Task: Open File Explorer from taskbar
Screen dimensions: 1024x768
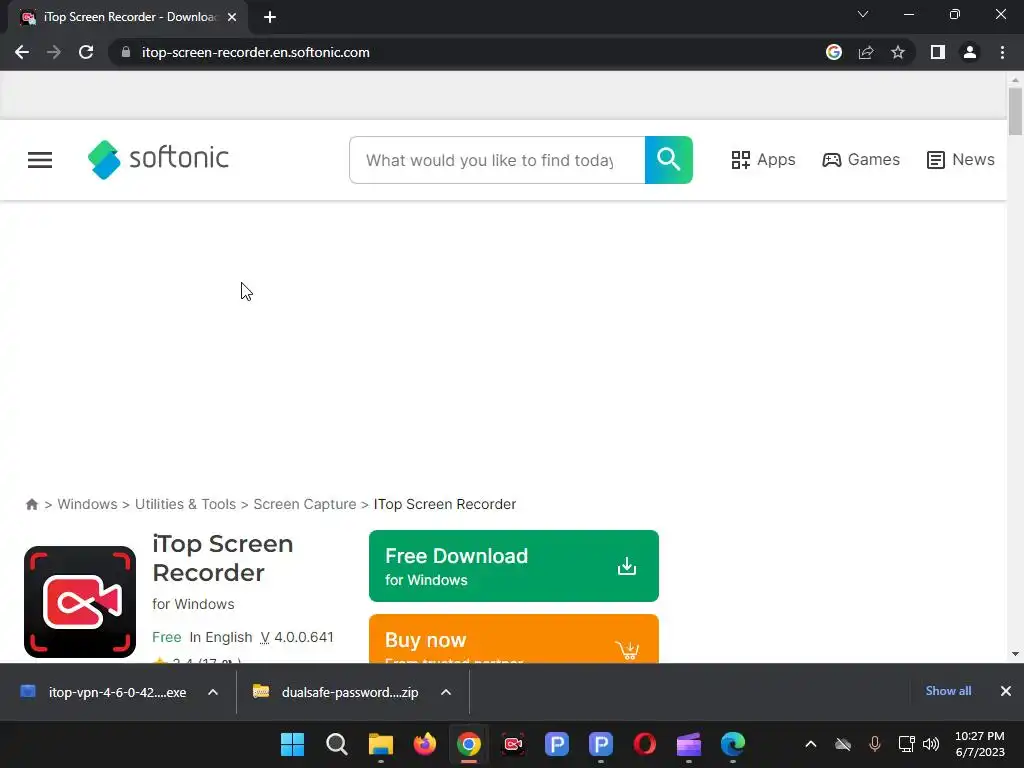Action: coord(381,744)
